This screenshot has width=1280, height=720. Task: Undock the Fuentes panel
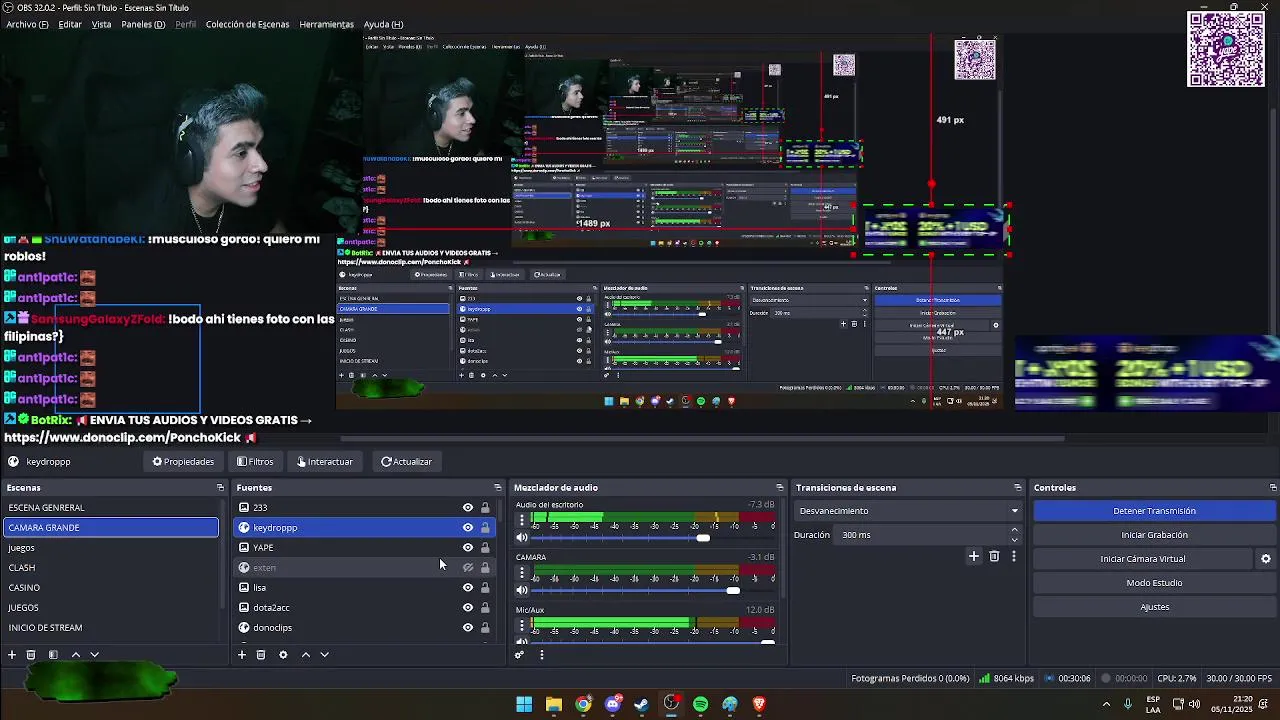click(x=497, y=488)
